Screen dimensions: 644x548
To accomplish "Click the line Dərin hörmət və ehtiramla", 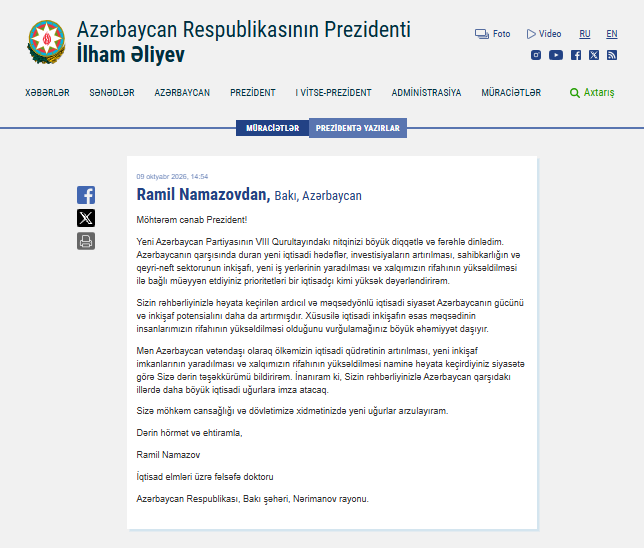I will click(189, 433).
